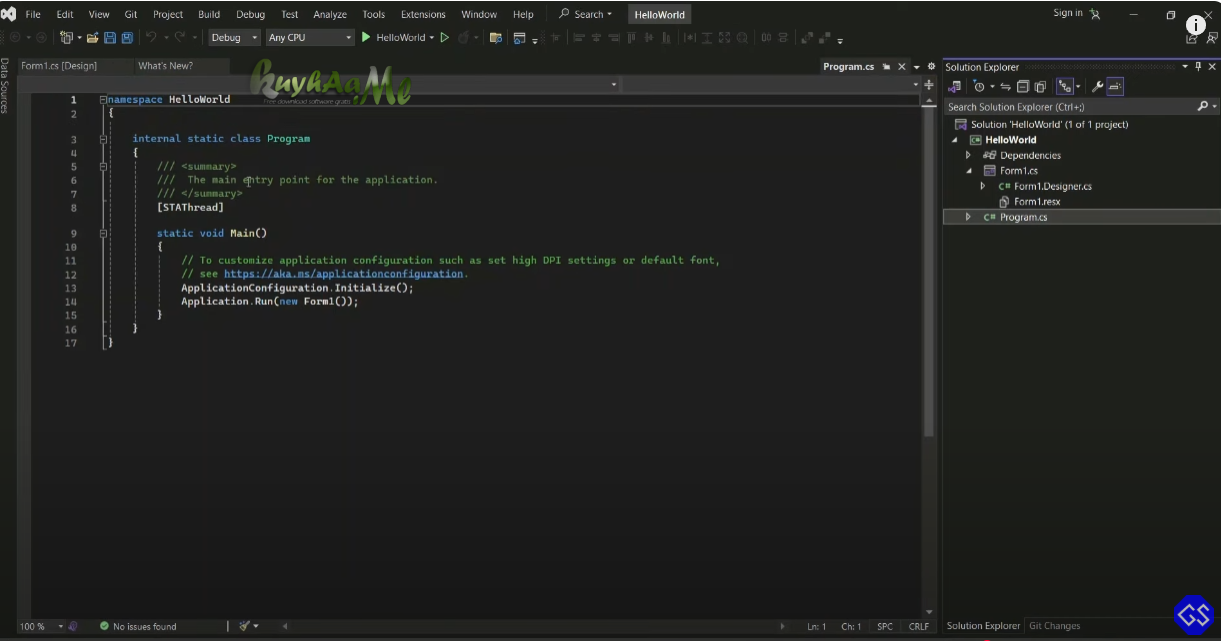The width and height of the screenshot is (1221, 641).
Task: Expand the Form1.Designer.cs node
Action: tap(983, 186)
